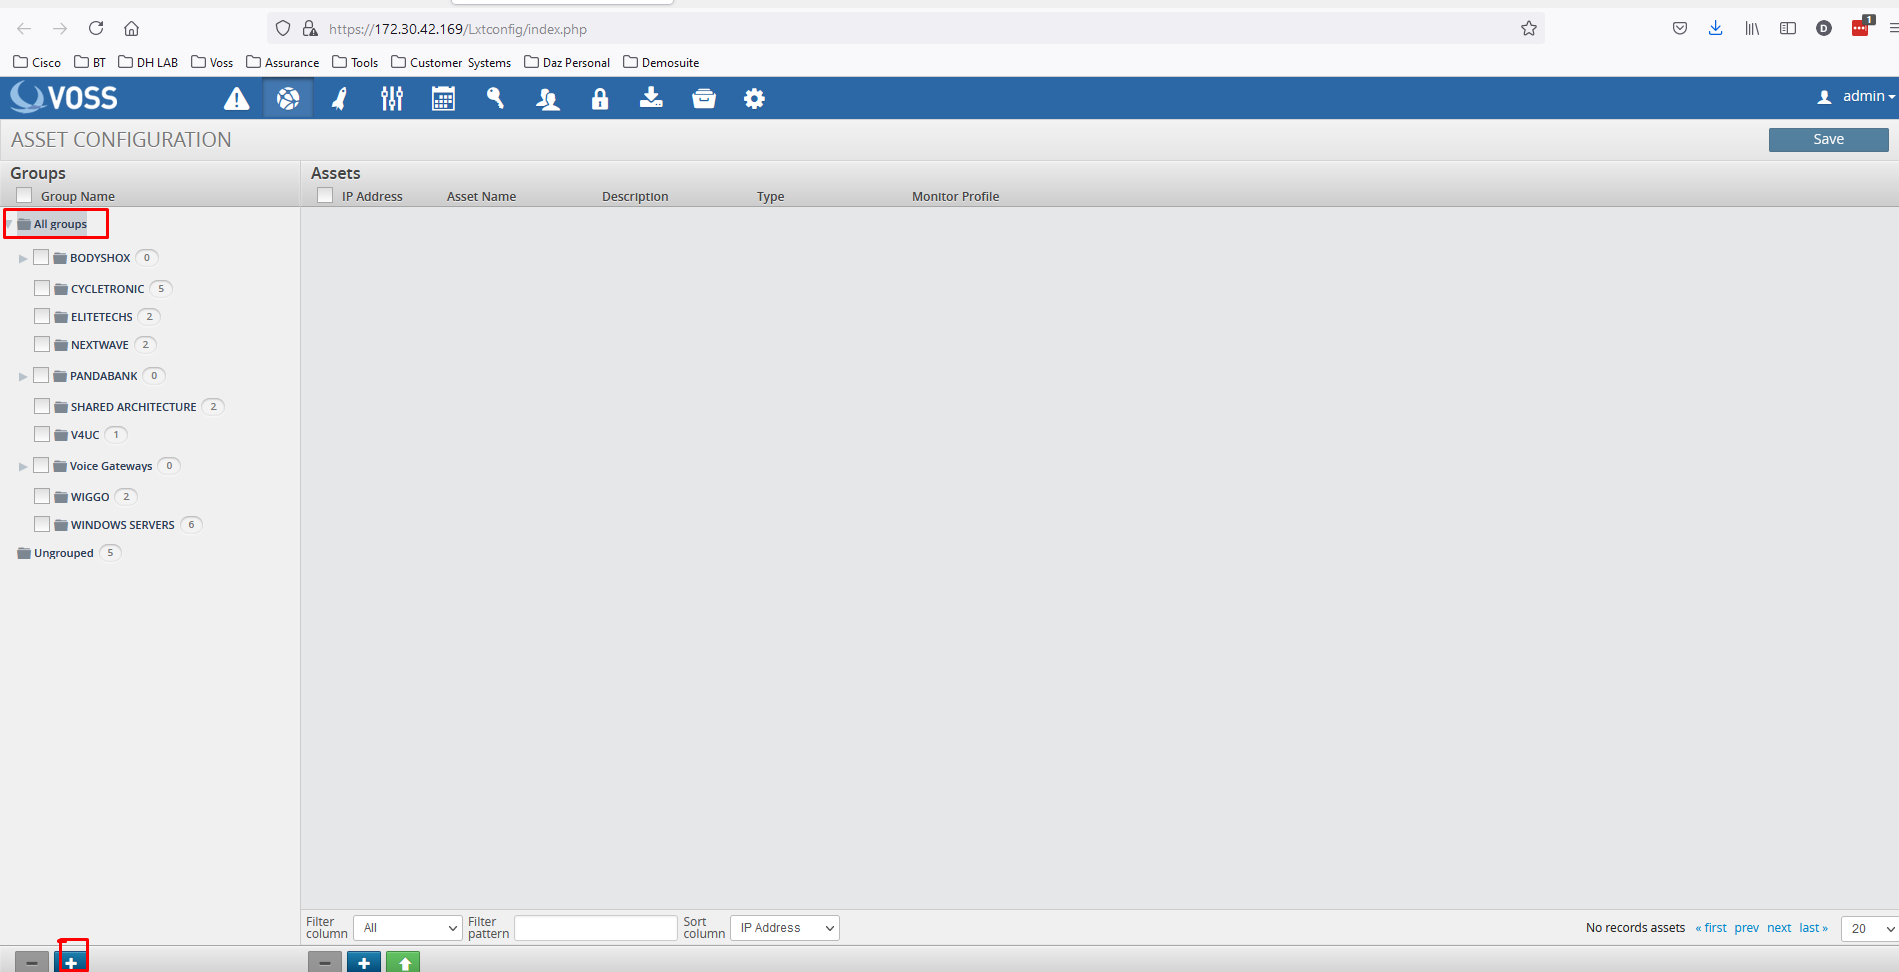Check the WINDOWS SERVERS group checkbox
The width and height of the screenshot is (1899, 972).
point(42,525)
